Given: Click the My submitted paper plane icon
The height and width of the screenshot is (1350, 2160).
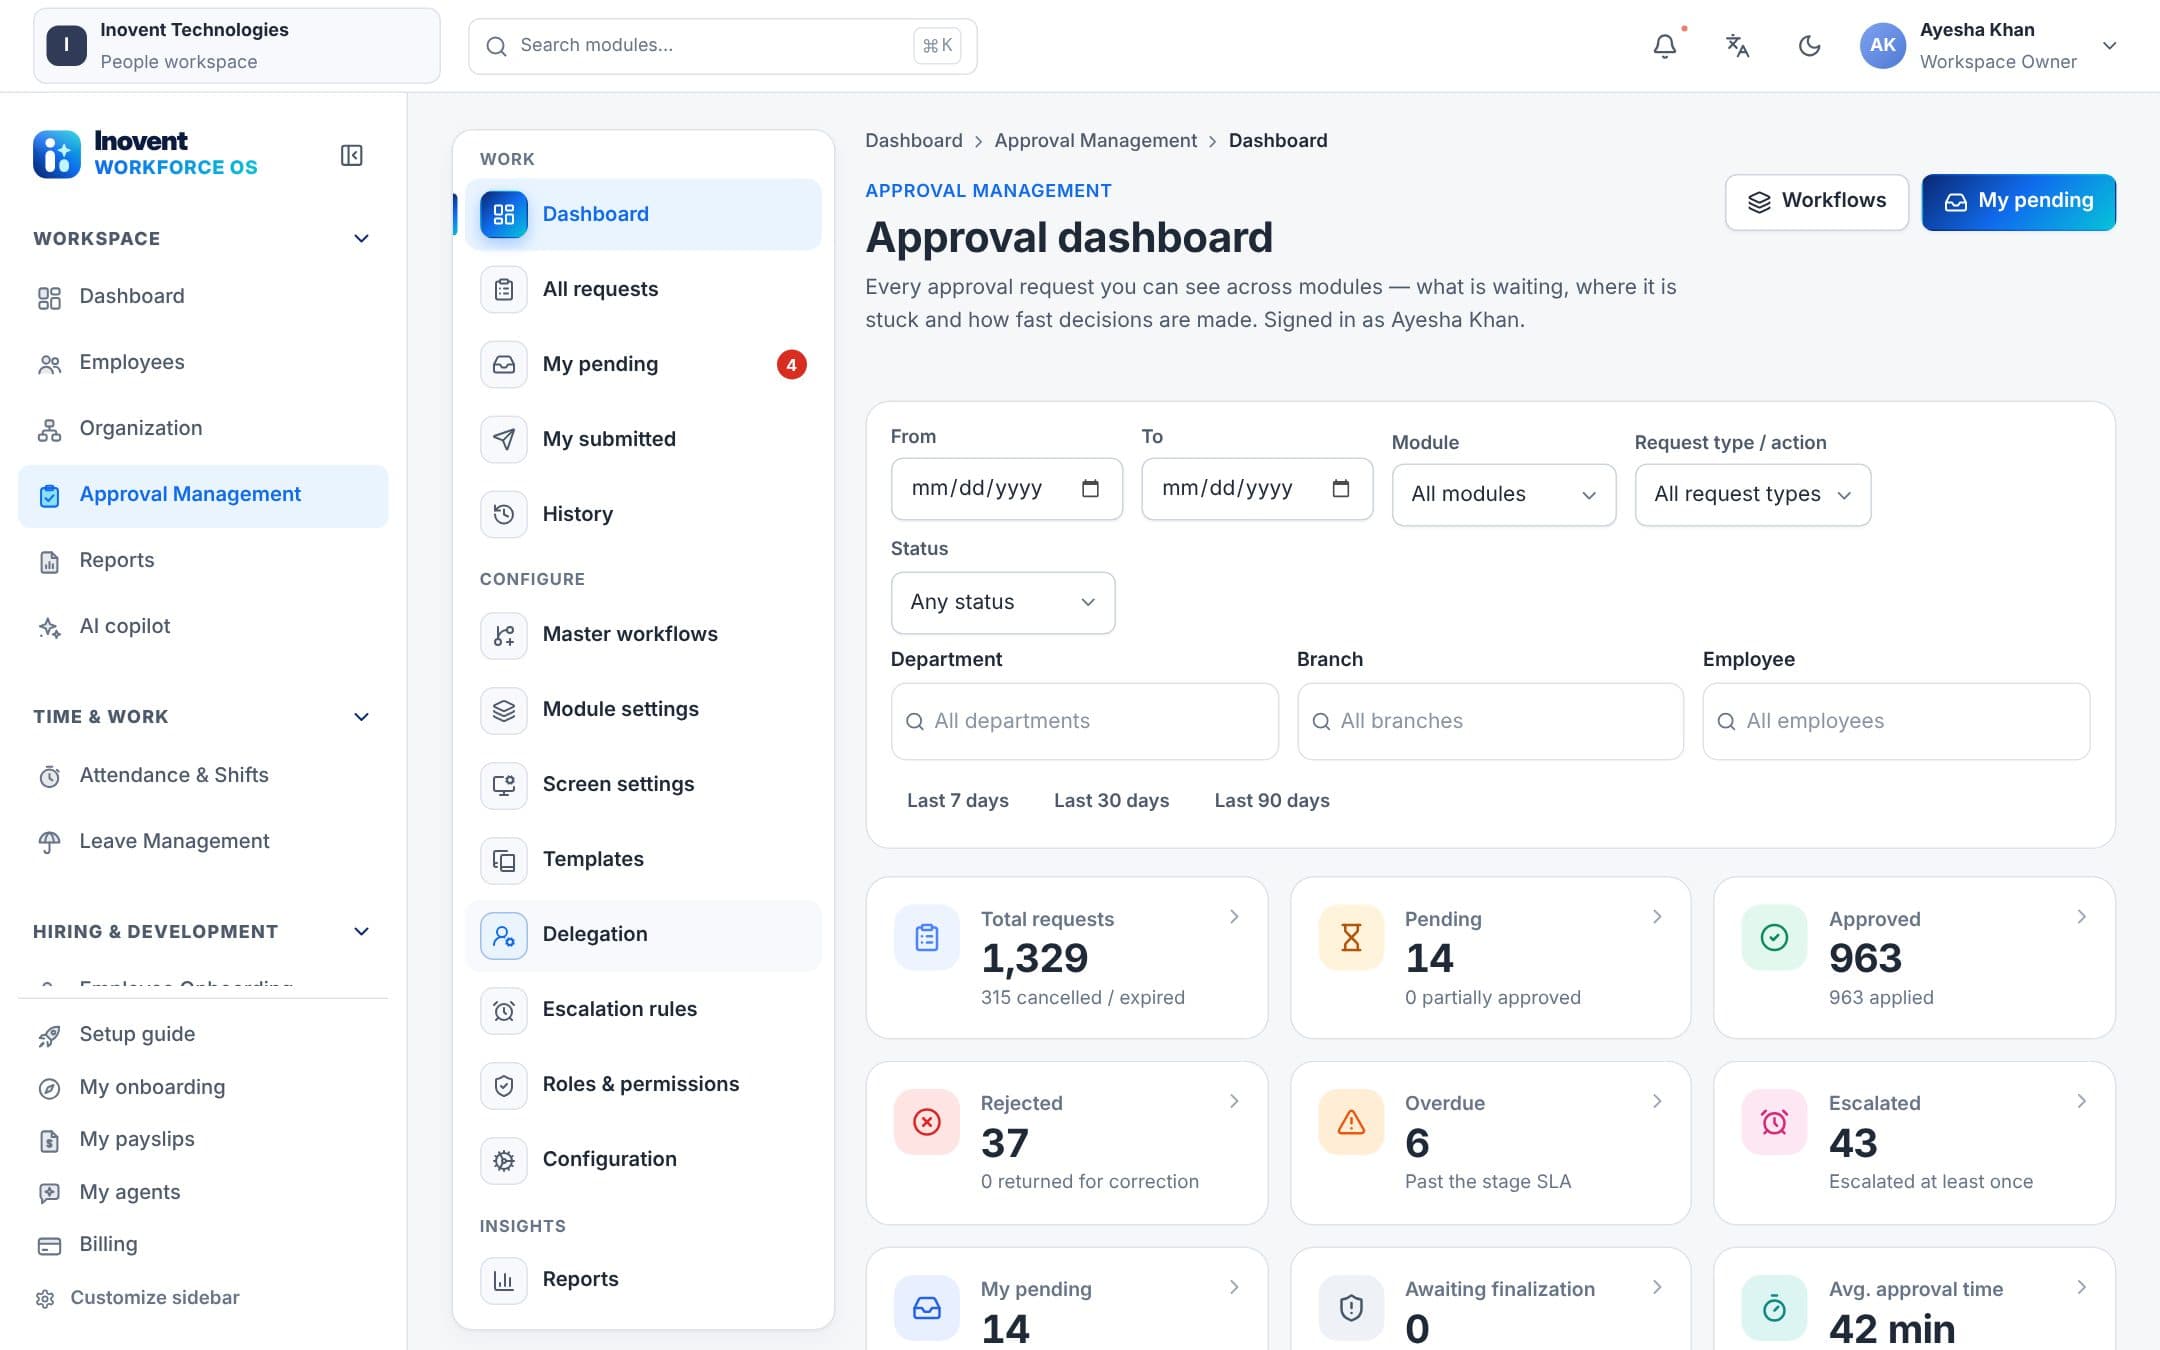Looking at the screenshot, I should pos(504,439).
